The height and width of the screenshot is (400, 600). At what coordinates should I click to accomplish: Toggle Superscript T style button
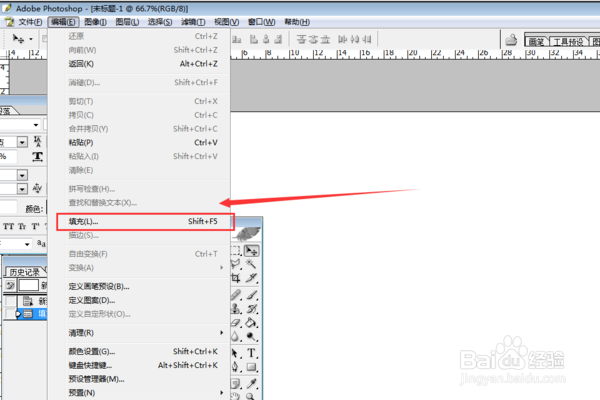coord(35,226)
